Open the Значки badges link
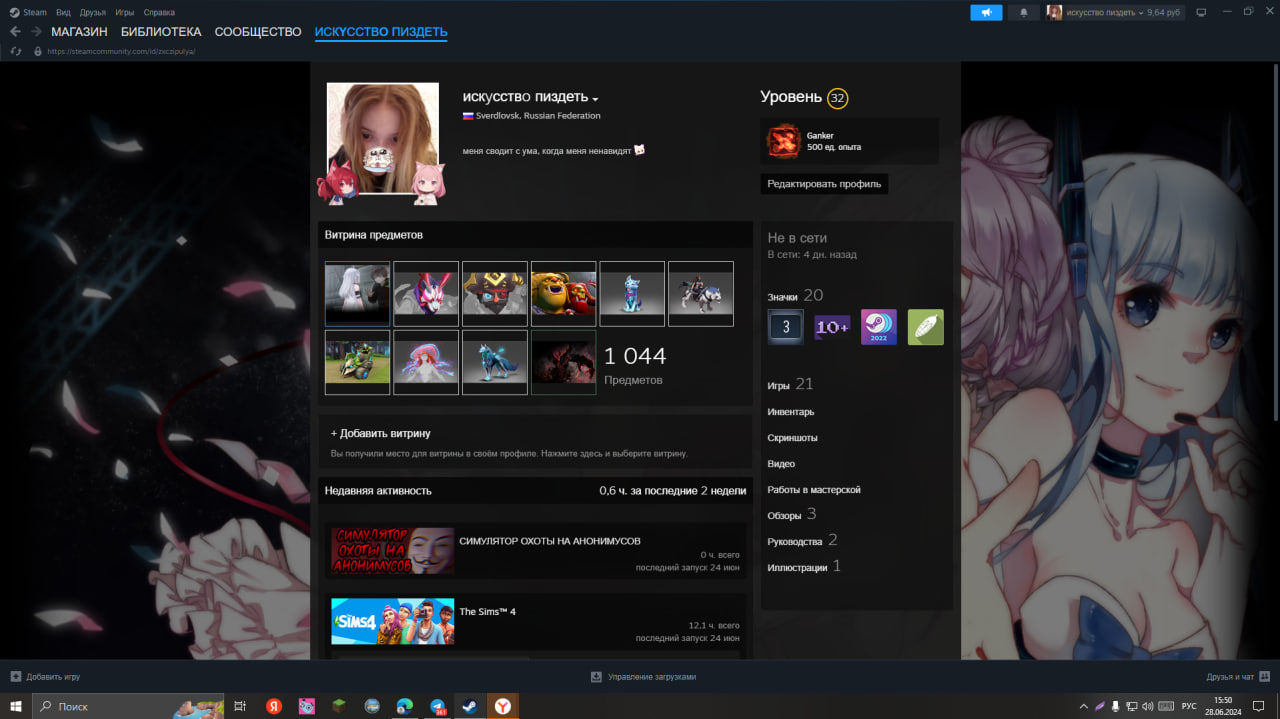The image size is (1280, 719). (782, 297)
